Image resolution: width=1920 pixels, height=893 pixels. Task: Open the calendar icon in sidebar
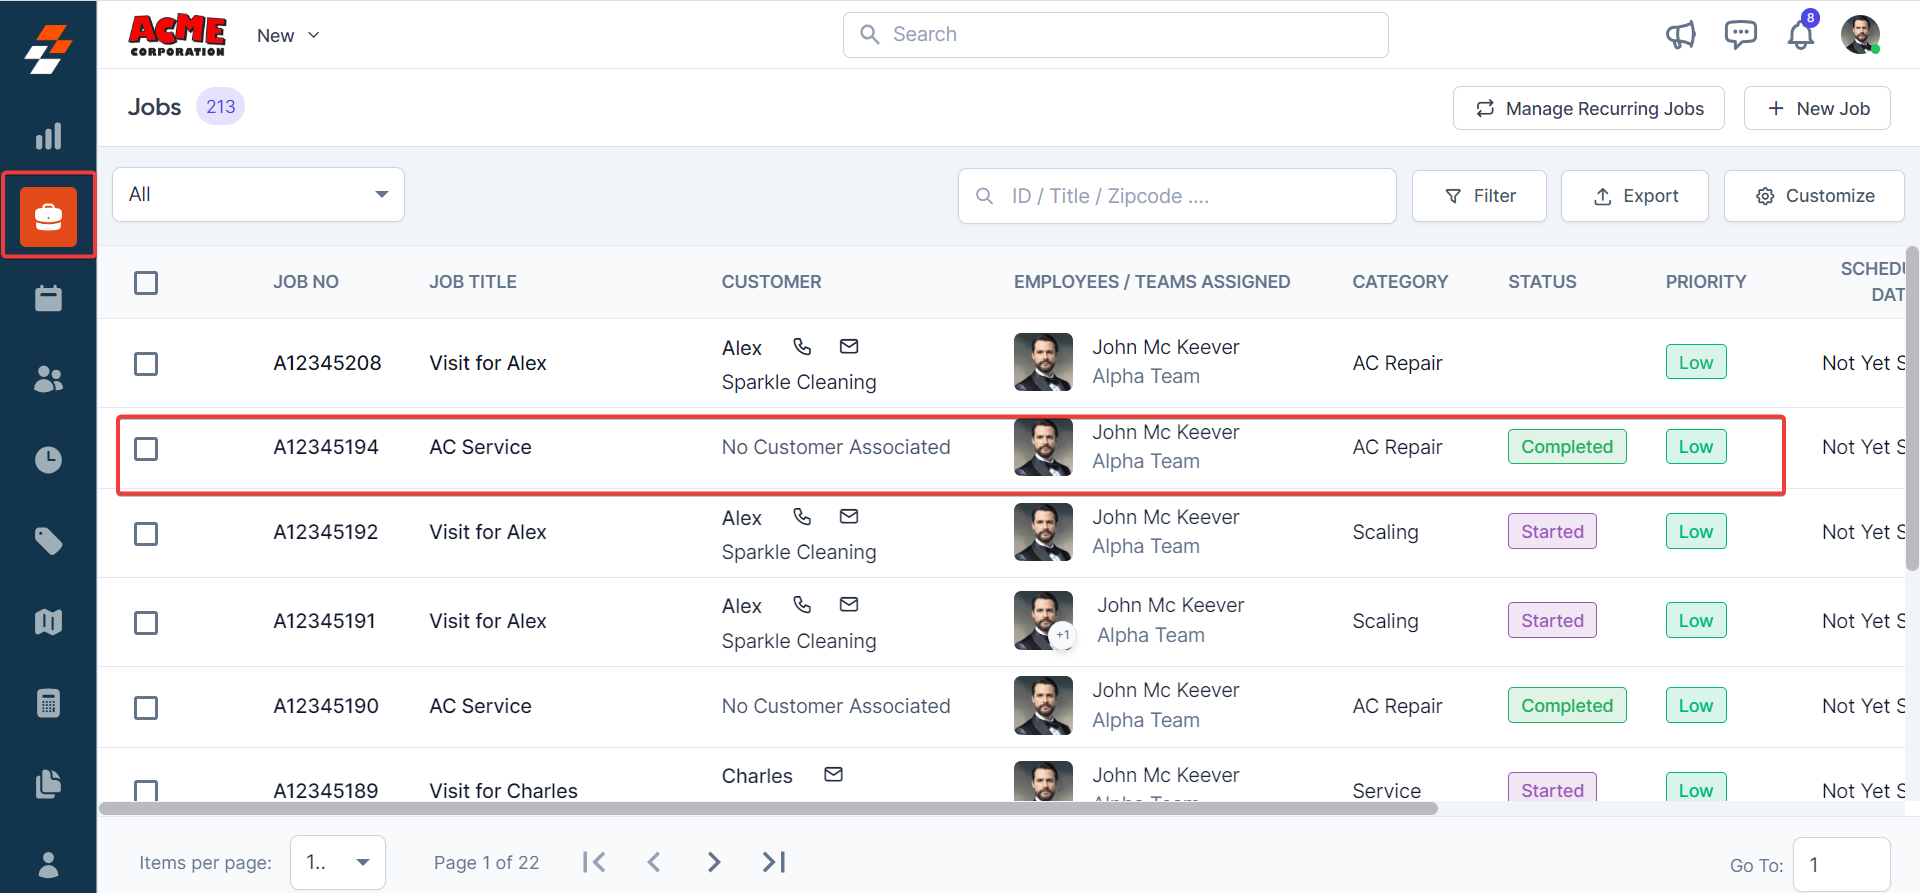(x=48, y=298)
